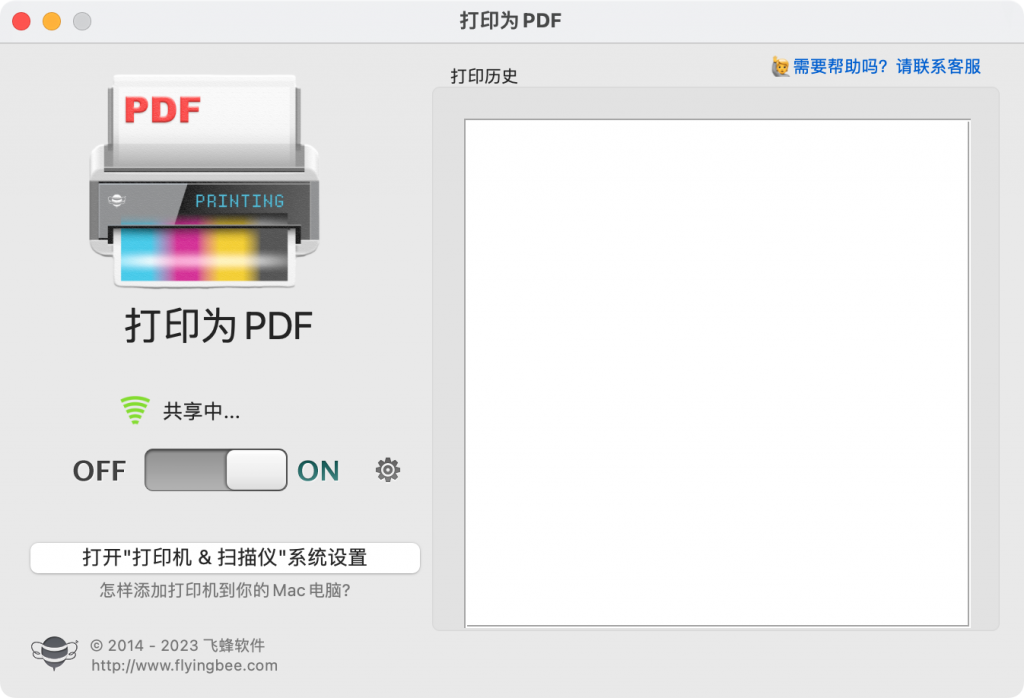1024x698 pixels.
Task: Select the 打印历史 panel label
Action: [483, 76]
